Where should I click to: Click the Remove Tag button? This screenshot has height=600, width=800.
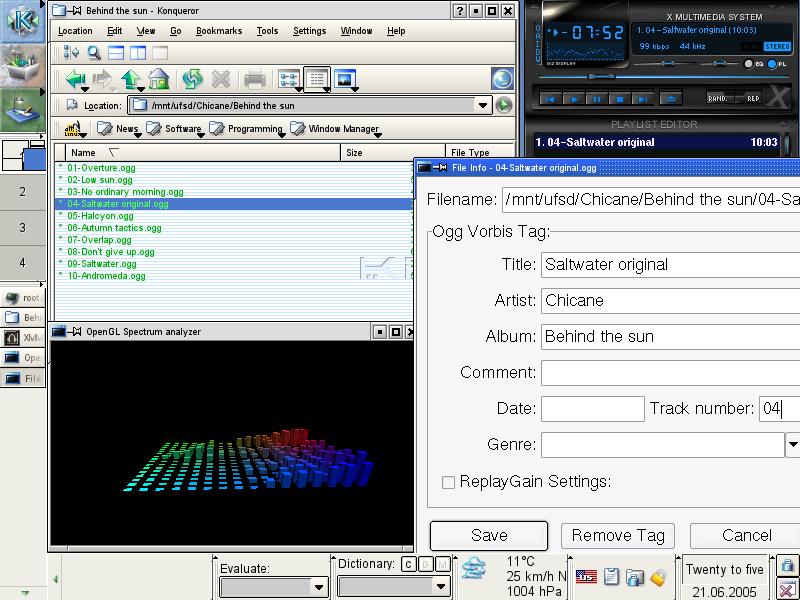(618, 535)
